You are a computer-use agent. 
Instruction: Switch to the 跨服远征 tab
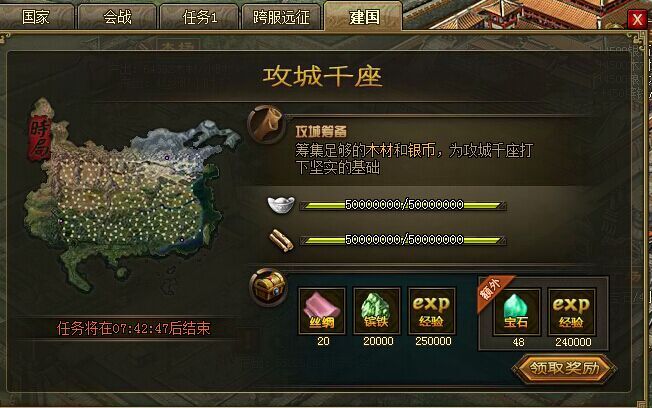[282, 17]
